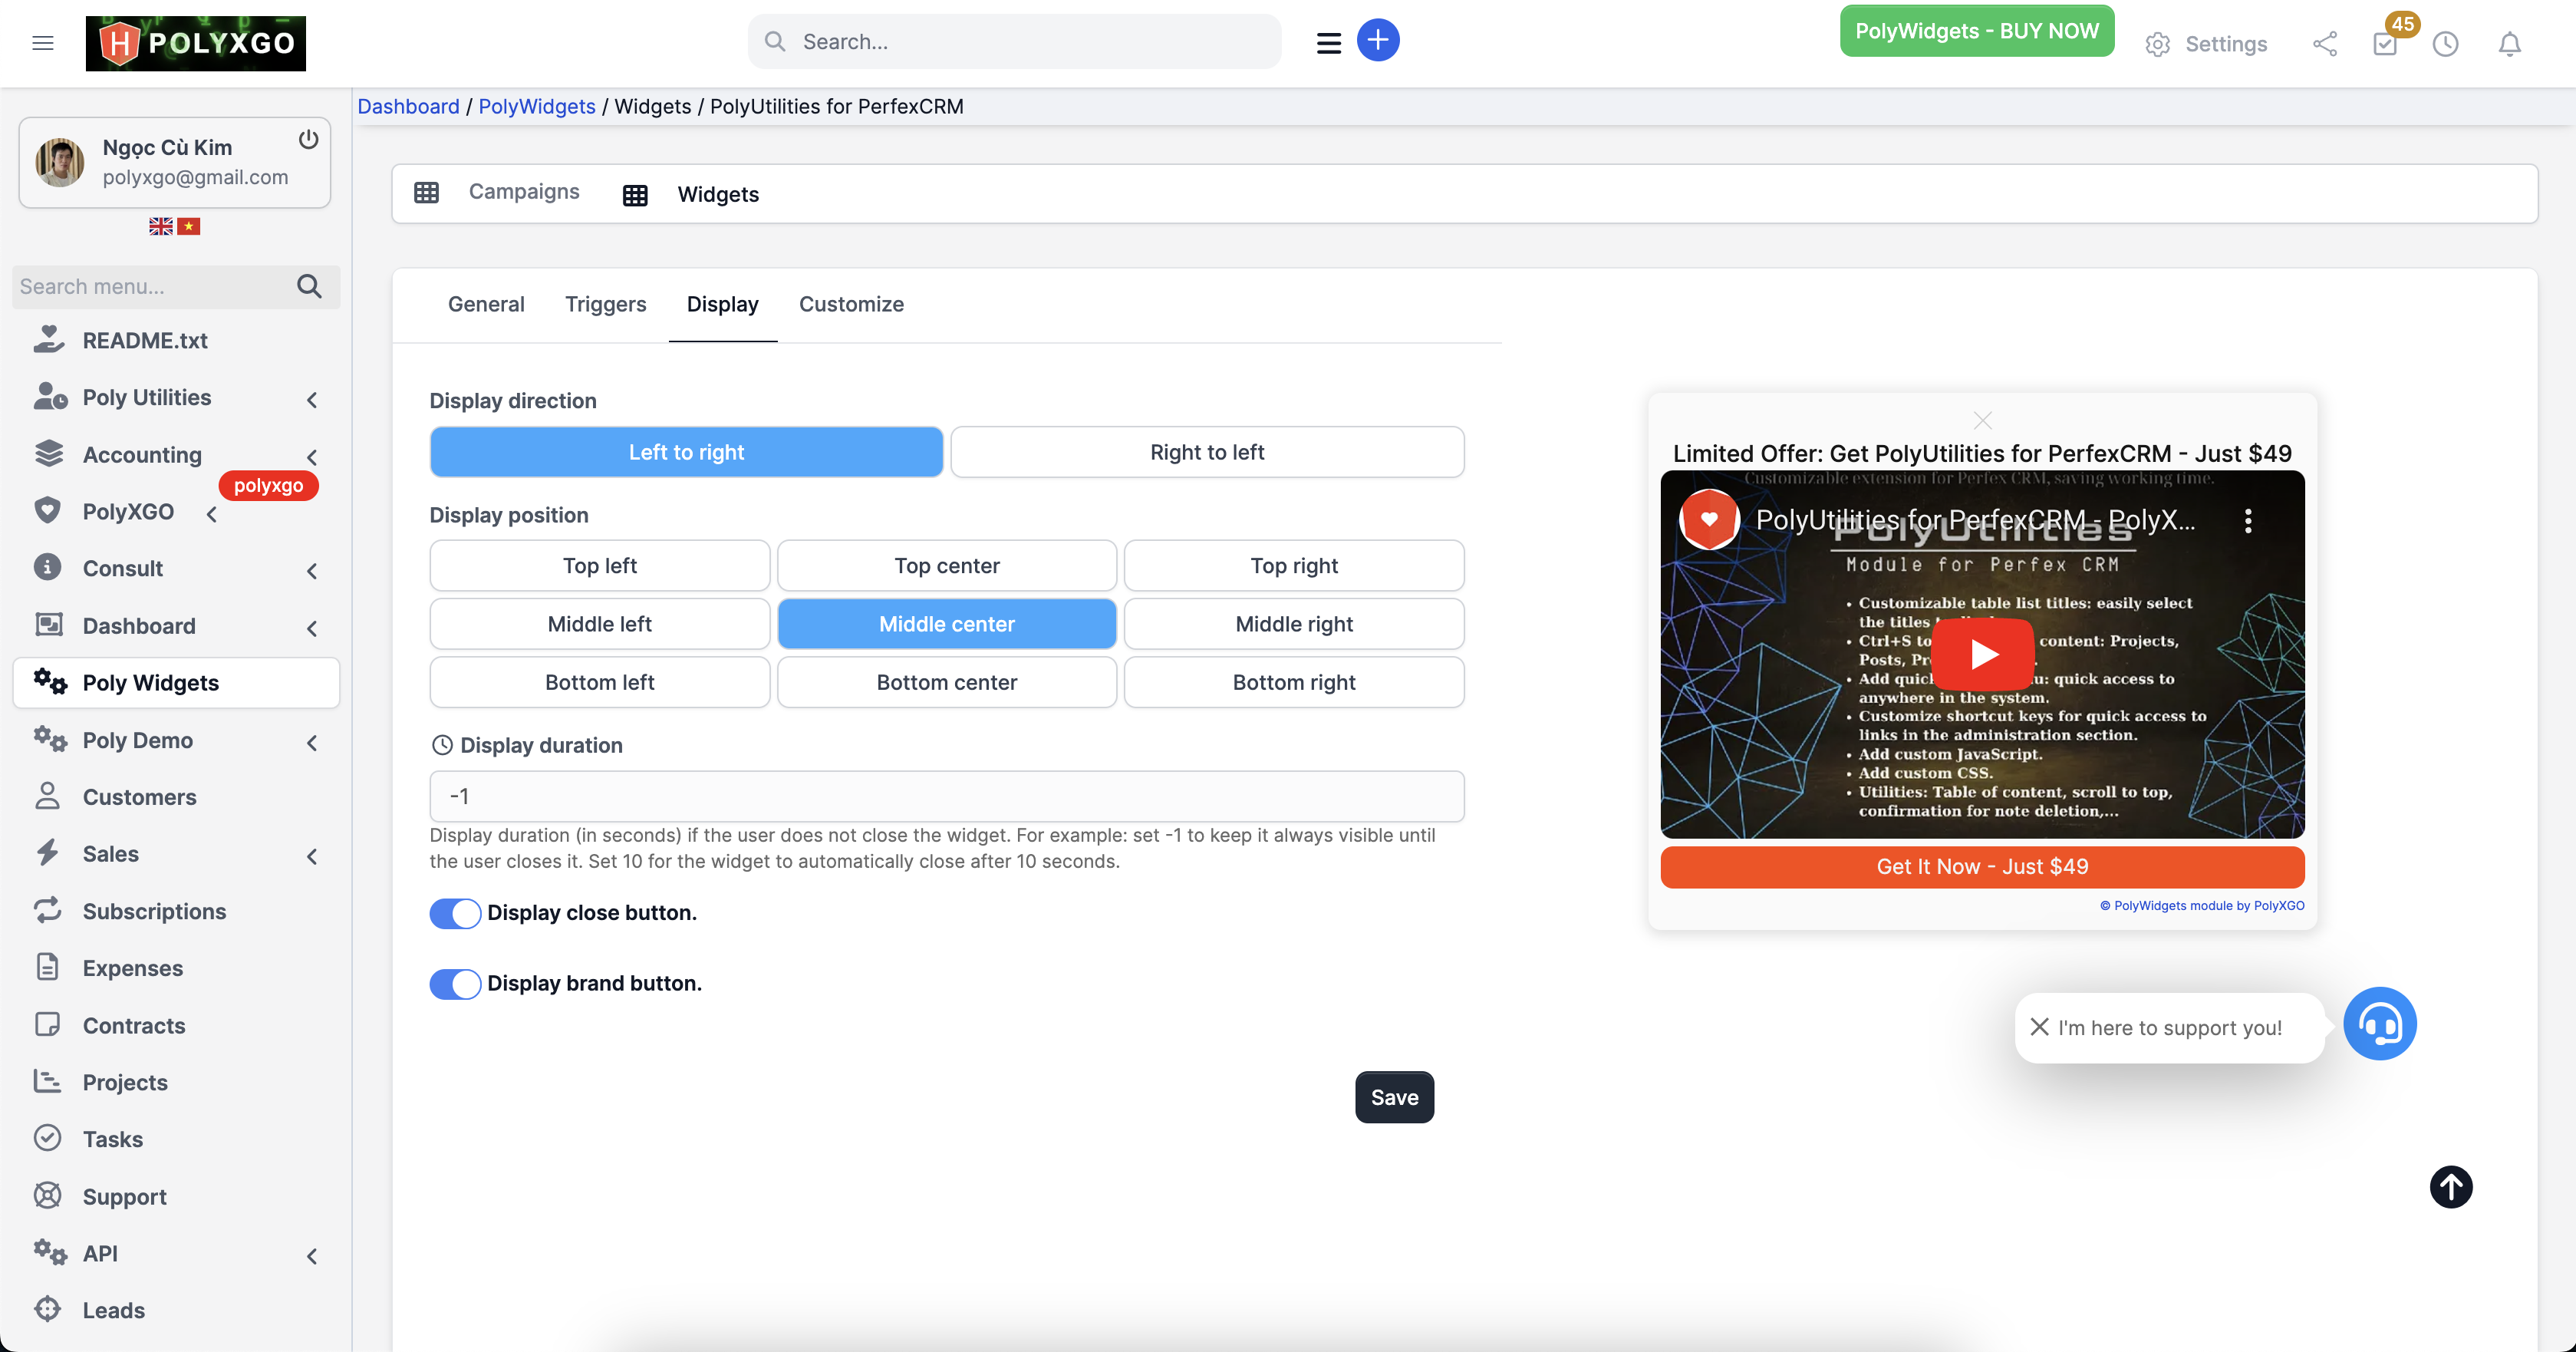Open the support chat headset button
Image resolution: width=2576 pixels, height=1352 pixels.
point(2379,1024)
